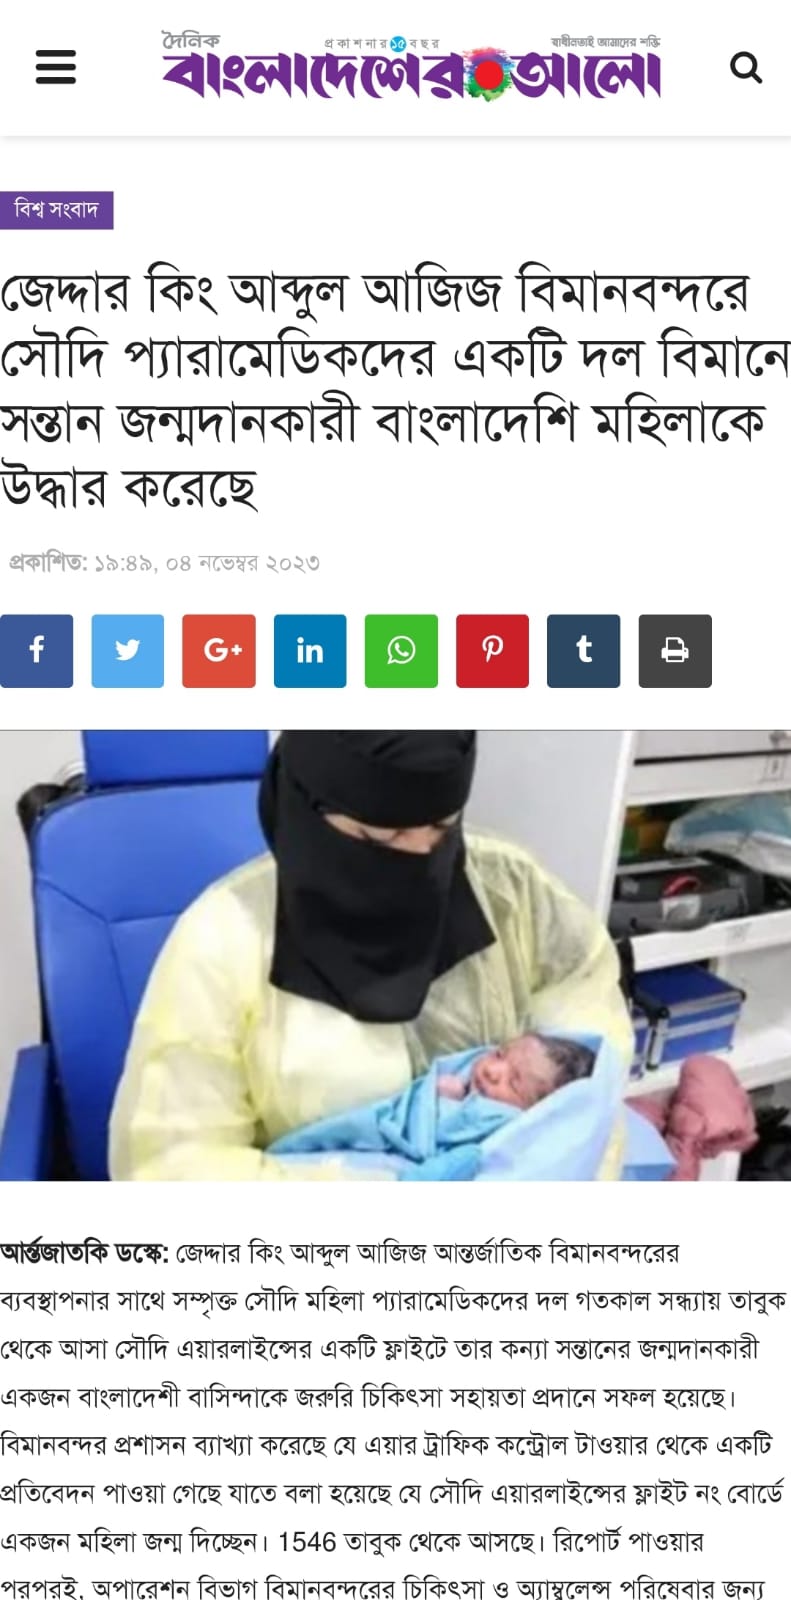The width and height of the screenshot is (791, 1600).
Task: Print the article with the printer icon
Action: 675,651
